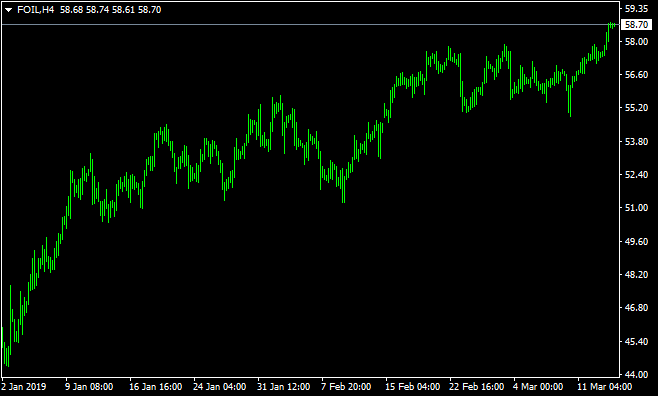This screenshot has width=658, height=396.
Task: Click the OHLC values 58.68 58.74 58.61 58.70
Action: point(110,10)
